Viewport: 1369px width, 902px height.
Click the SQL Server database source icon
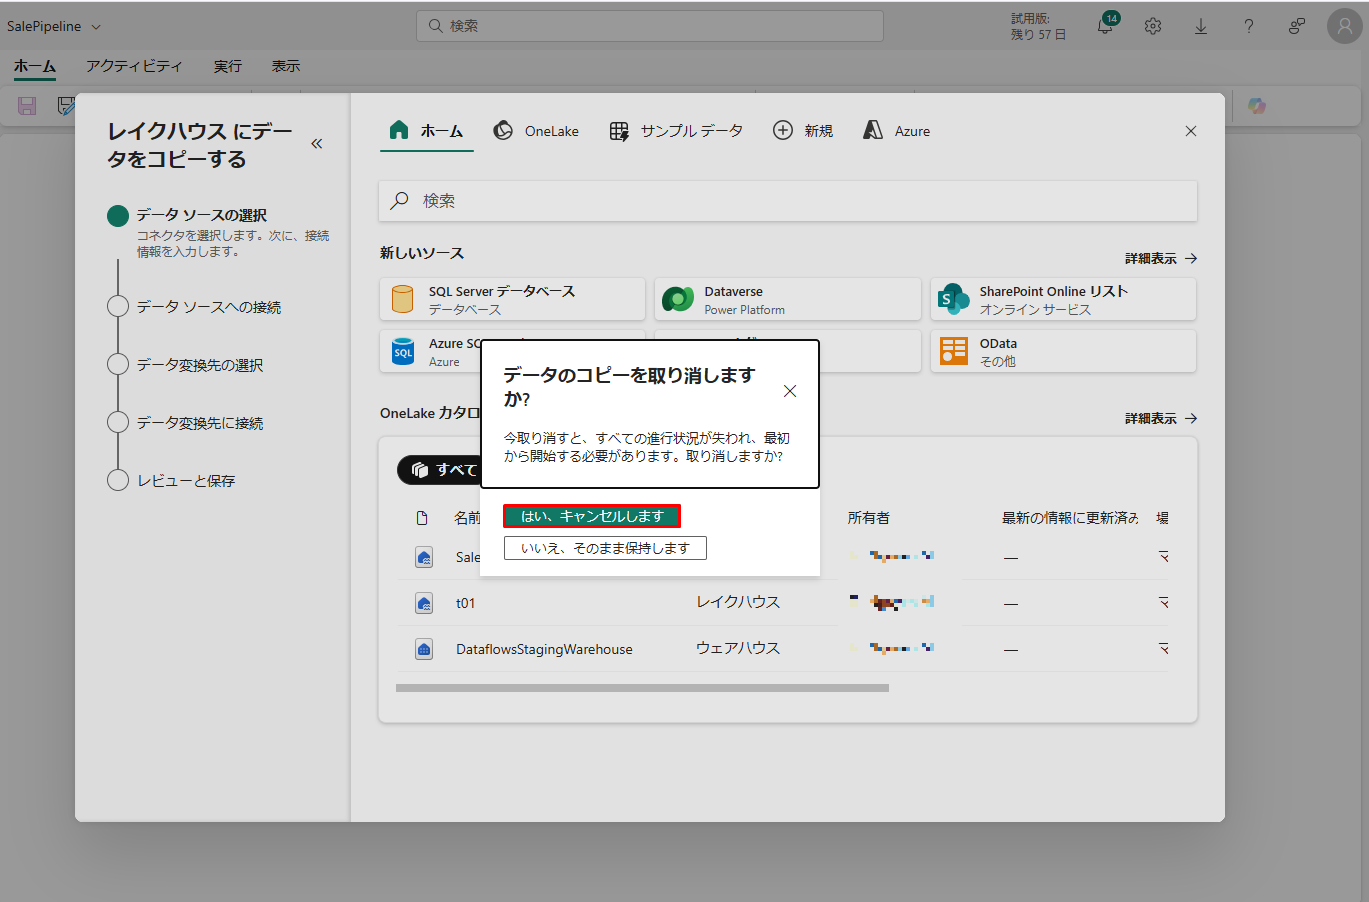pos(403,299)
